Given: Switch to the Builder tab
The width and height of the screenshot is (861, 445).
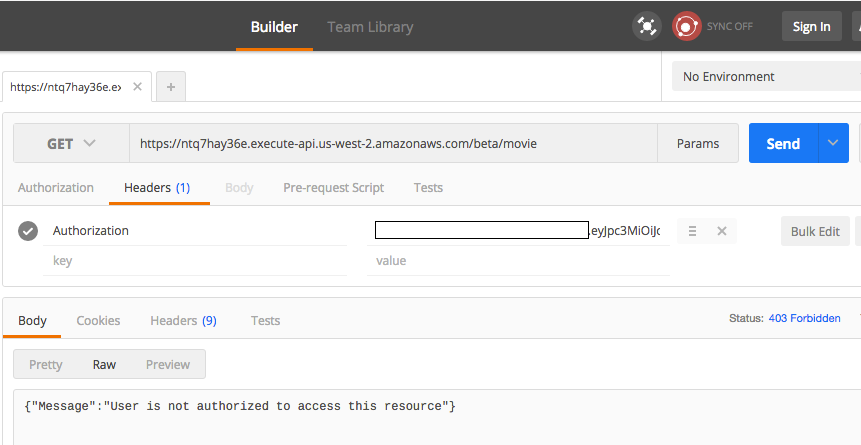Looking at the screenshot, I should 274,27.
